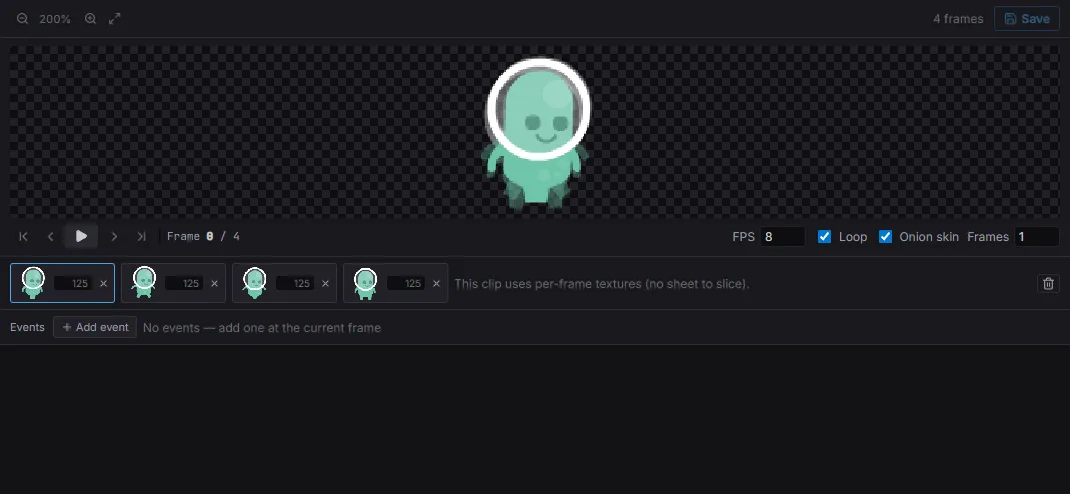Screen dimensions: 1070x494
Task: Jump to the last frame
Action: click(x=141, y=237)
